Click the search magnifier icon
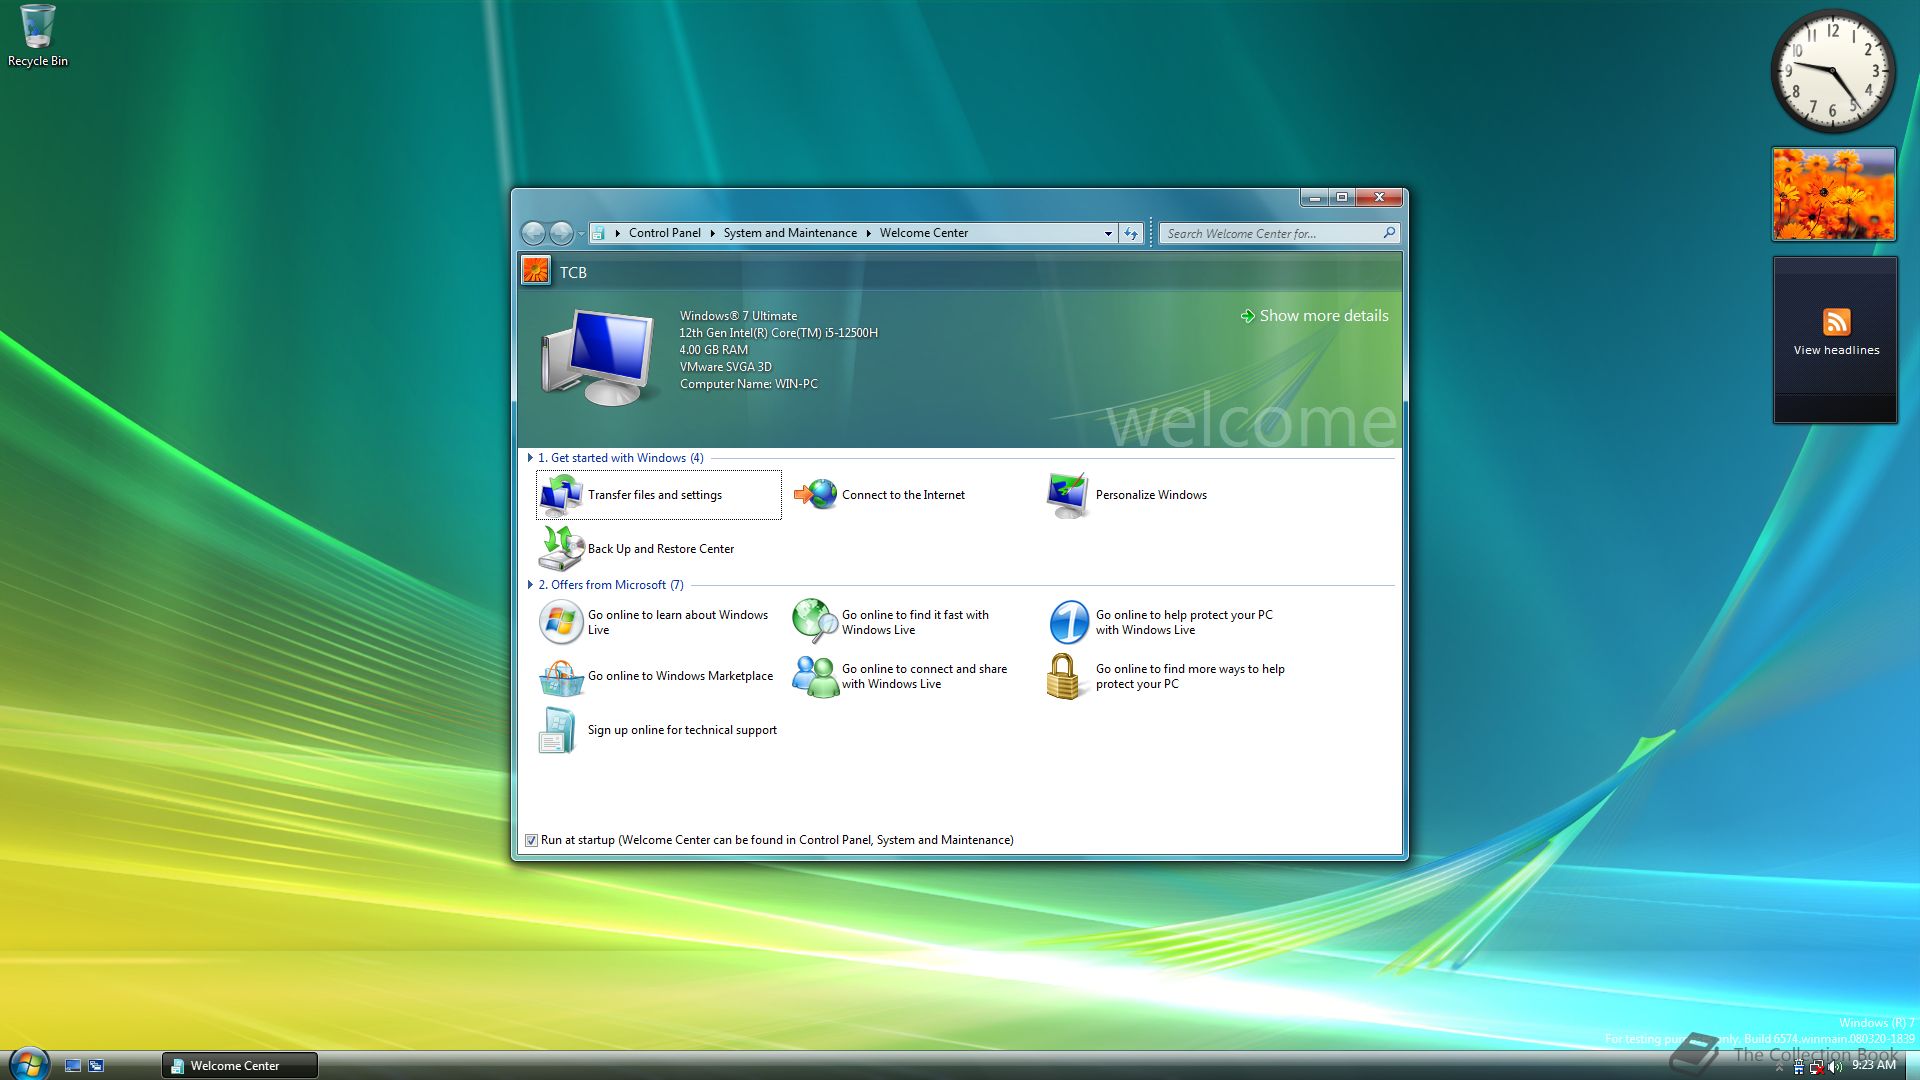The width and height of the screenshot is (1920, 1080). (x=1389, y=233)
